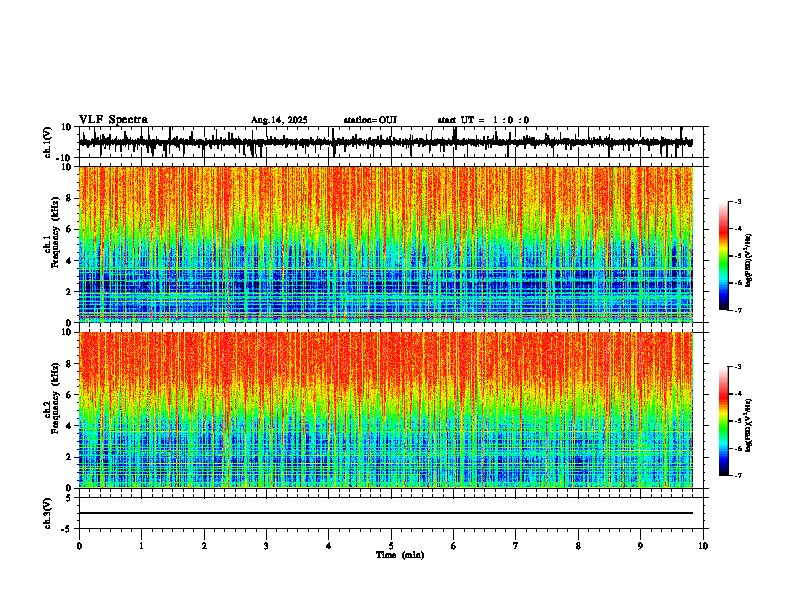Click the "4" kHz tick of ch.1 spectrogram
This screenshot has width=792, height=612.
pyautogui.click(x=69, y=261)
